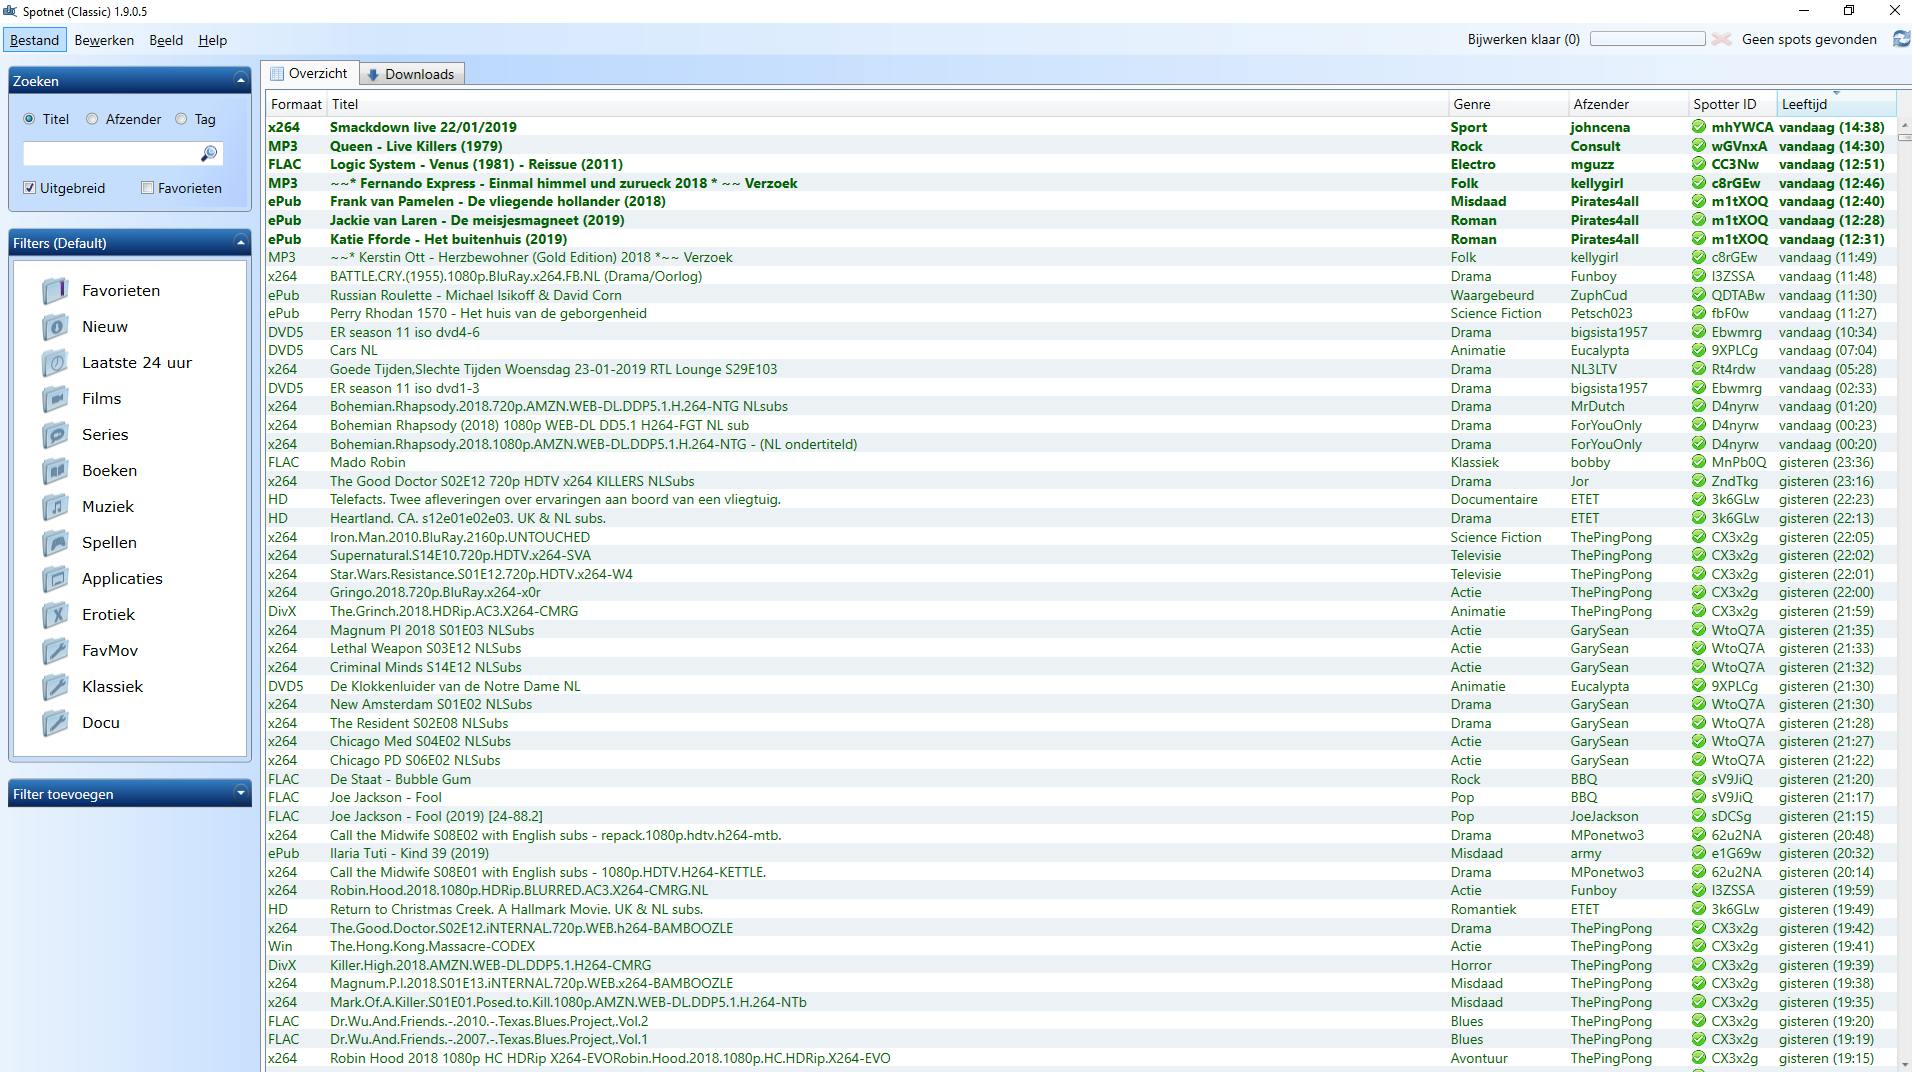Open the Help menu
This screenshot has height=1072, width=1912.
[212, 40]
